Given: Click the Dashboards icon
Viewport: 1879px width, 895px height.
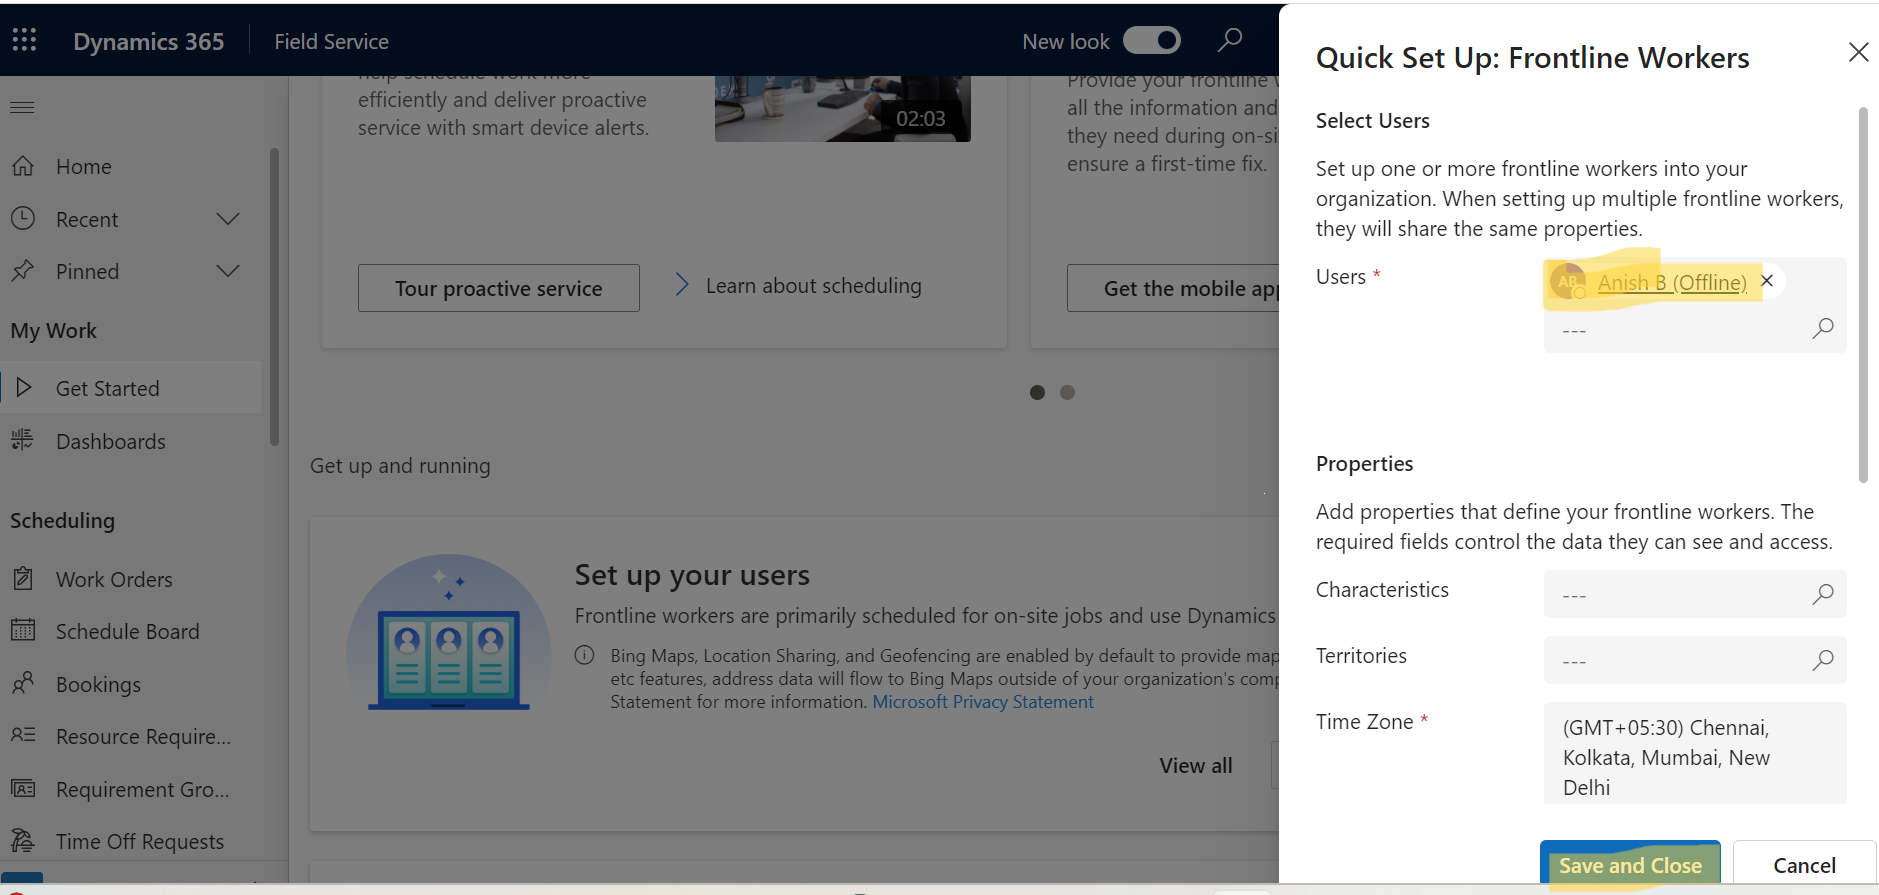Looking at the screenshot, I should point(23,440).
